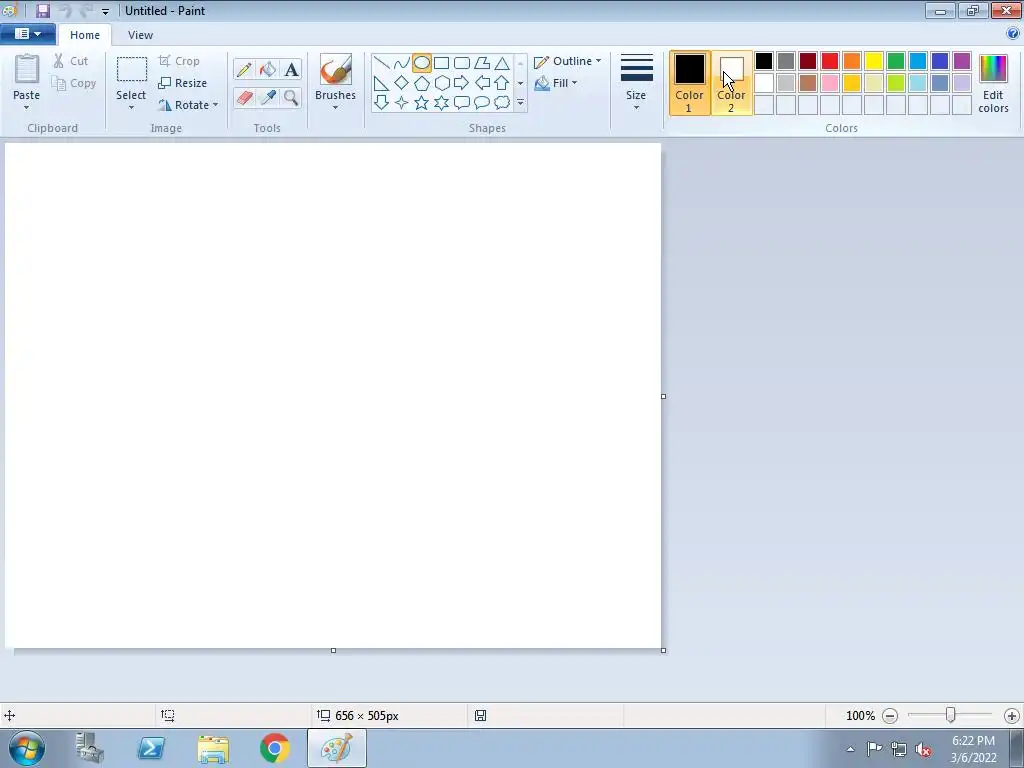This screenshot has height=768, width=1024.
Task: Open PowerShell from the taskbar
Action: pyautogui.click(x=151, y=748)
